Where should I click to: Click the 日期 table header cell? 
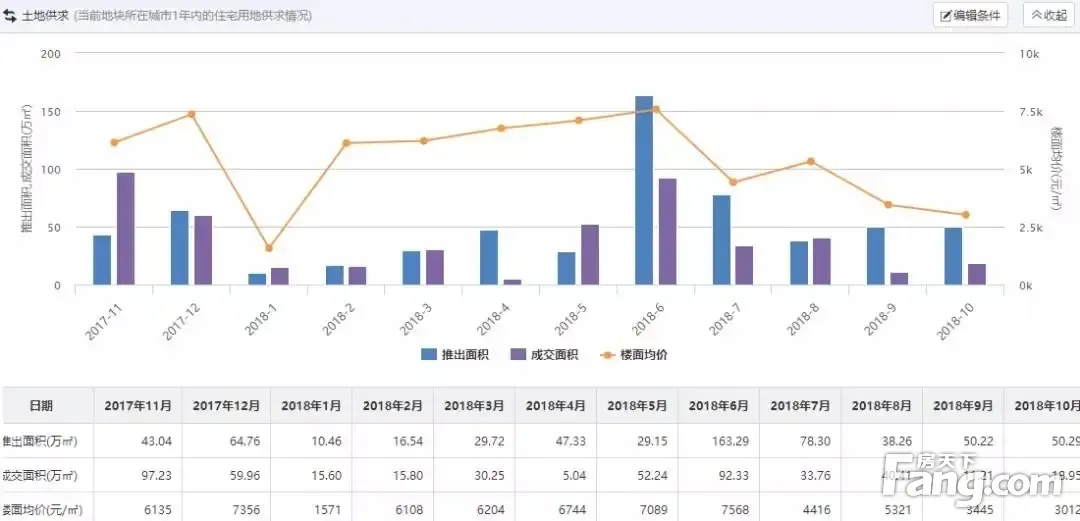[x=42, y=406]
